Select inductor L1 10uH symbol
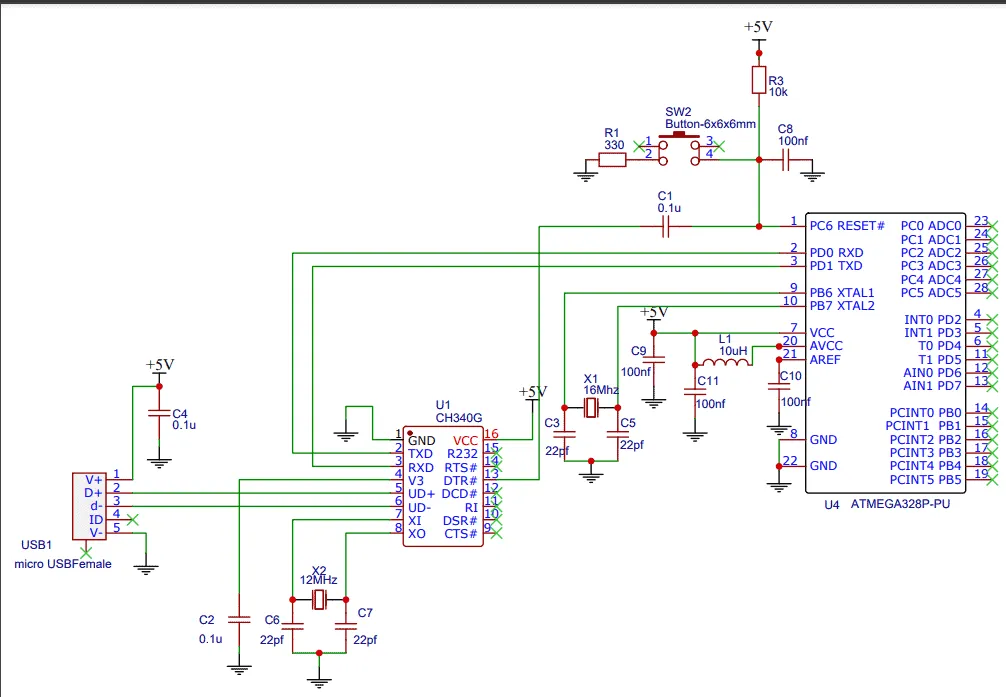1006x697 pixels. 726,361
